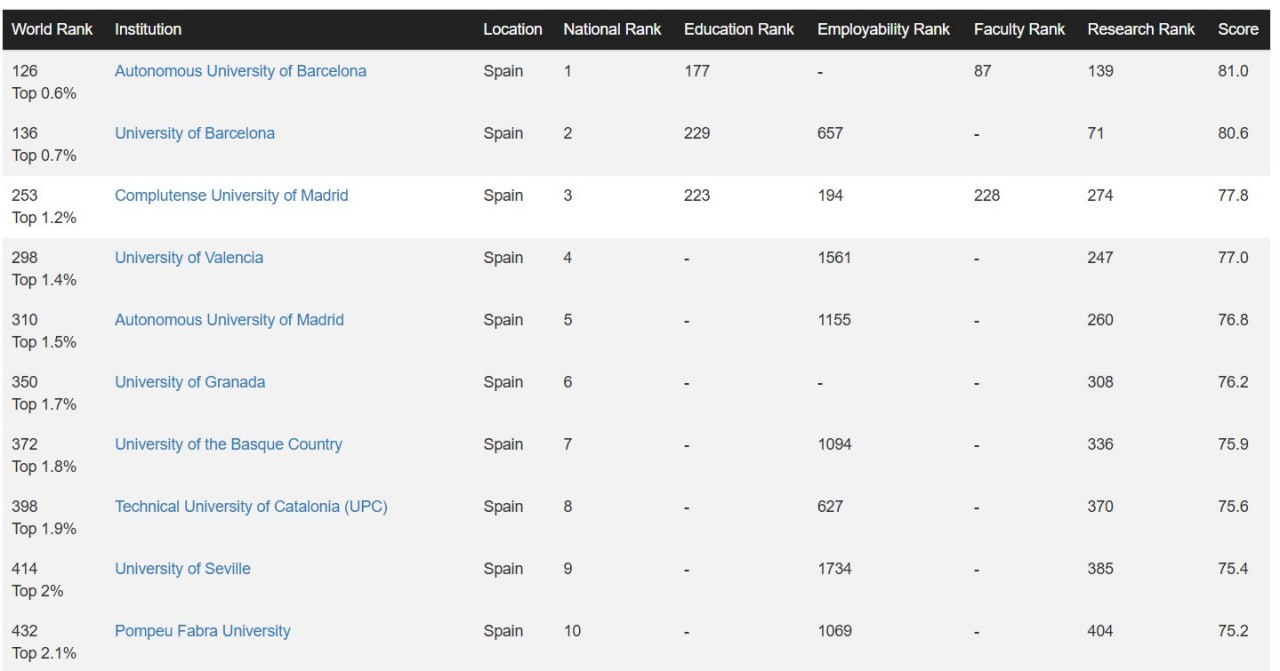Click University of the Basque Country
The image size is (1280, 671).
[228, 444]
